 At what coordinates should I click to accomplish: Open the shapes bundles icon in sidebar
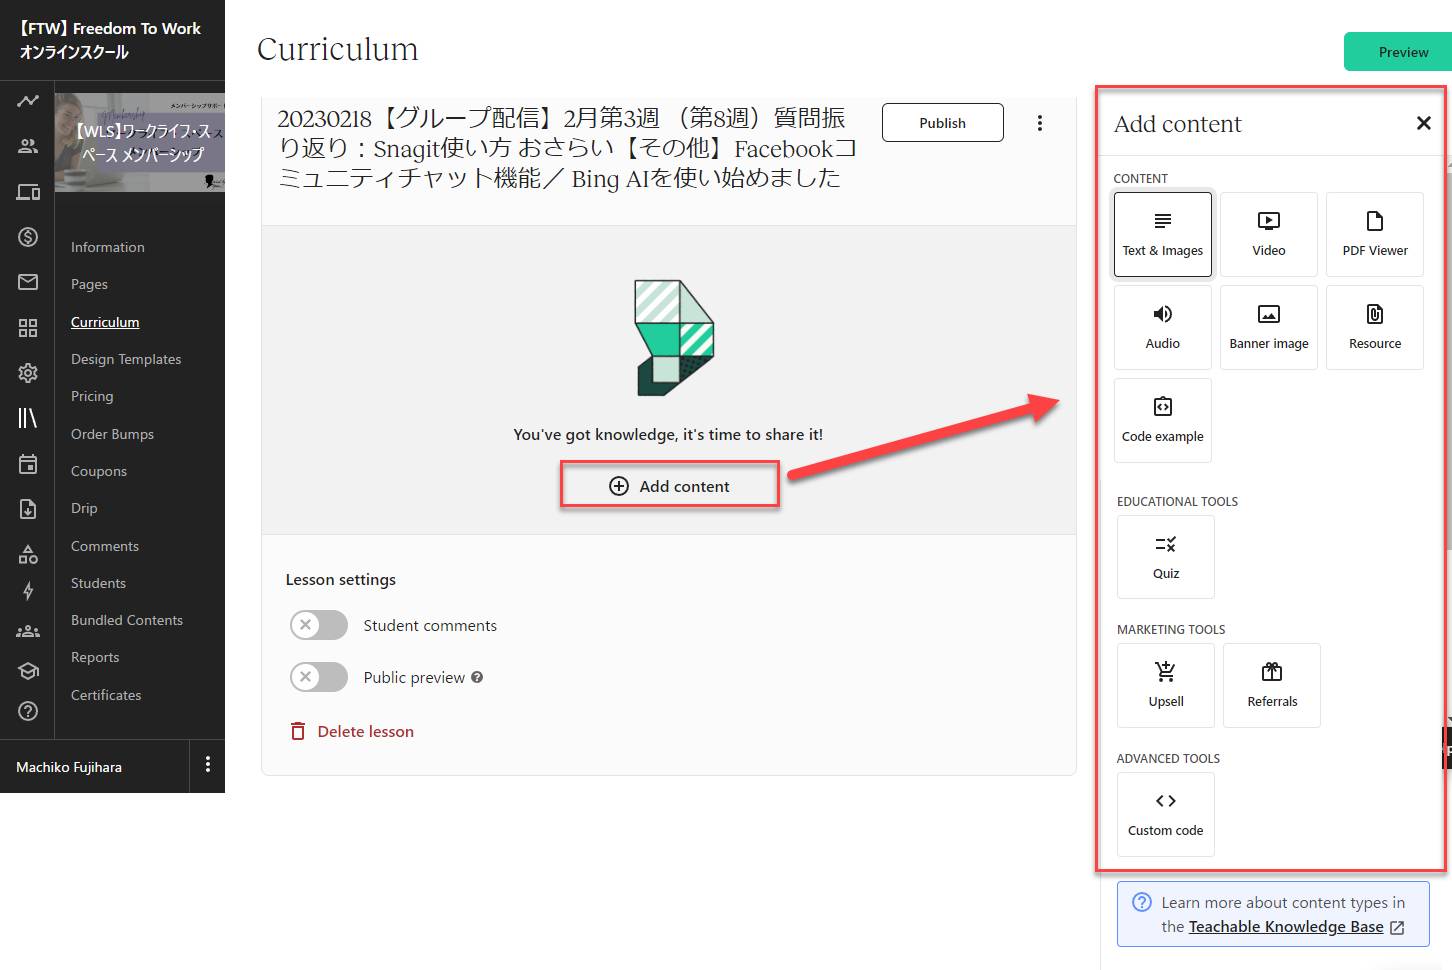pyautogui.click(x=28, y=554)
